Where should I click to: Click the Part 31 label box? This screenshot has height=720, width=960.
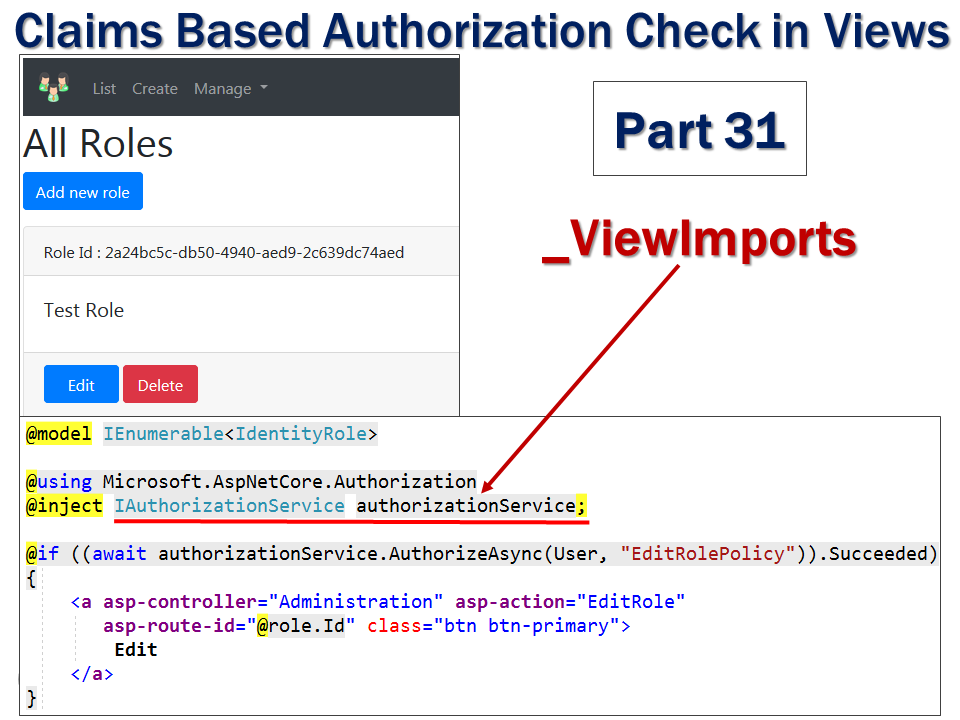point(699,128)
